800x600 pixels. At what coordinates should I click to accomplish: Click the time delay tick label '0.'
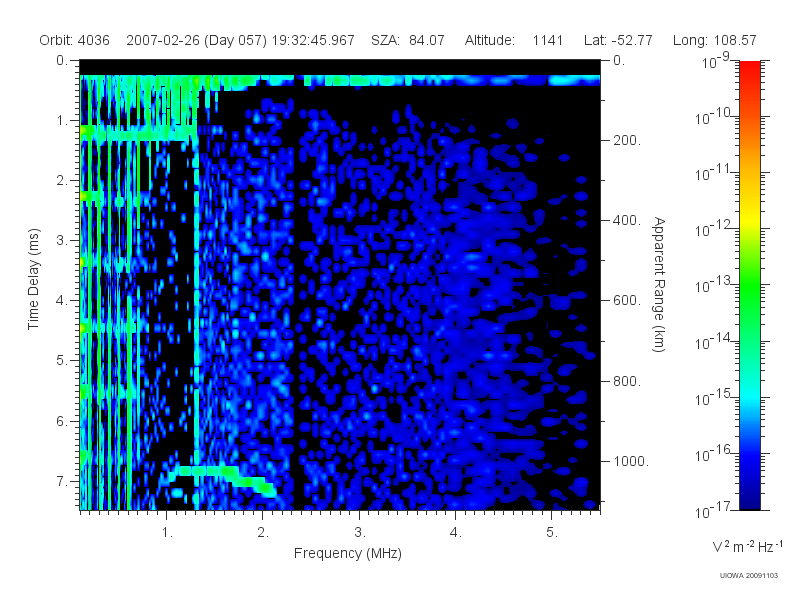click(x=62, y=60)
